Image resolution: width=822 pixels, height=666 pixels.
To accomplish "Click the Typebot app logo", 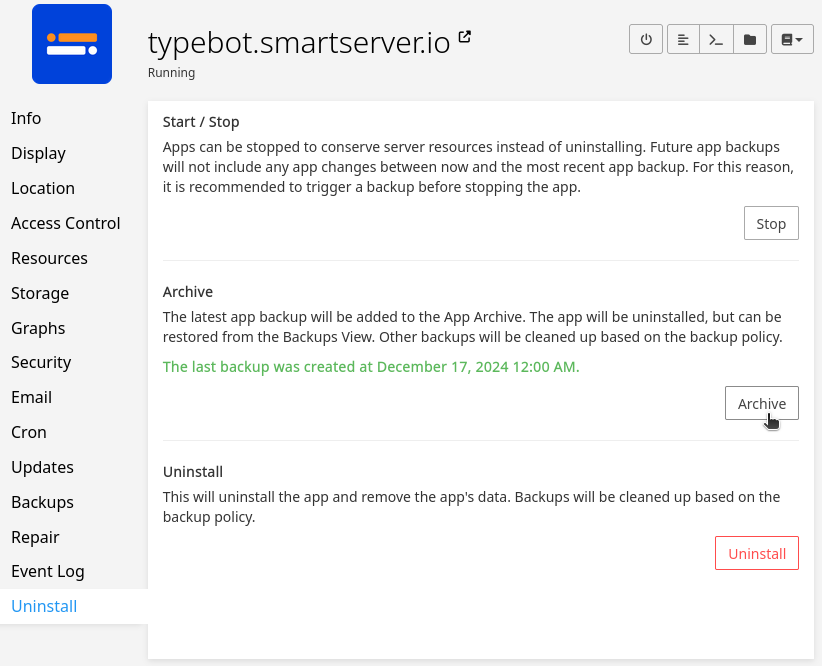I will tap(72, 44).
